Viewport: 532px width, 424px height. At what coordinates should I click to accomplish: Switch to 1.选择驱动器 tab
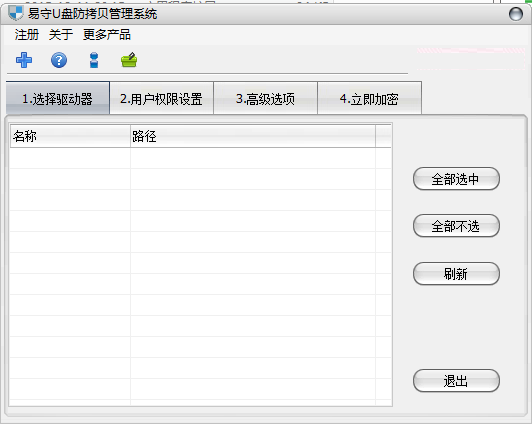tap(58, 98)
